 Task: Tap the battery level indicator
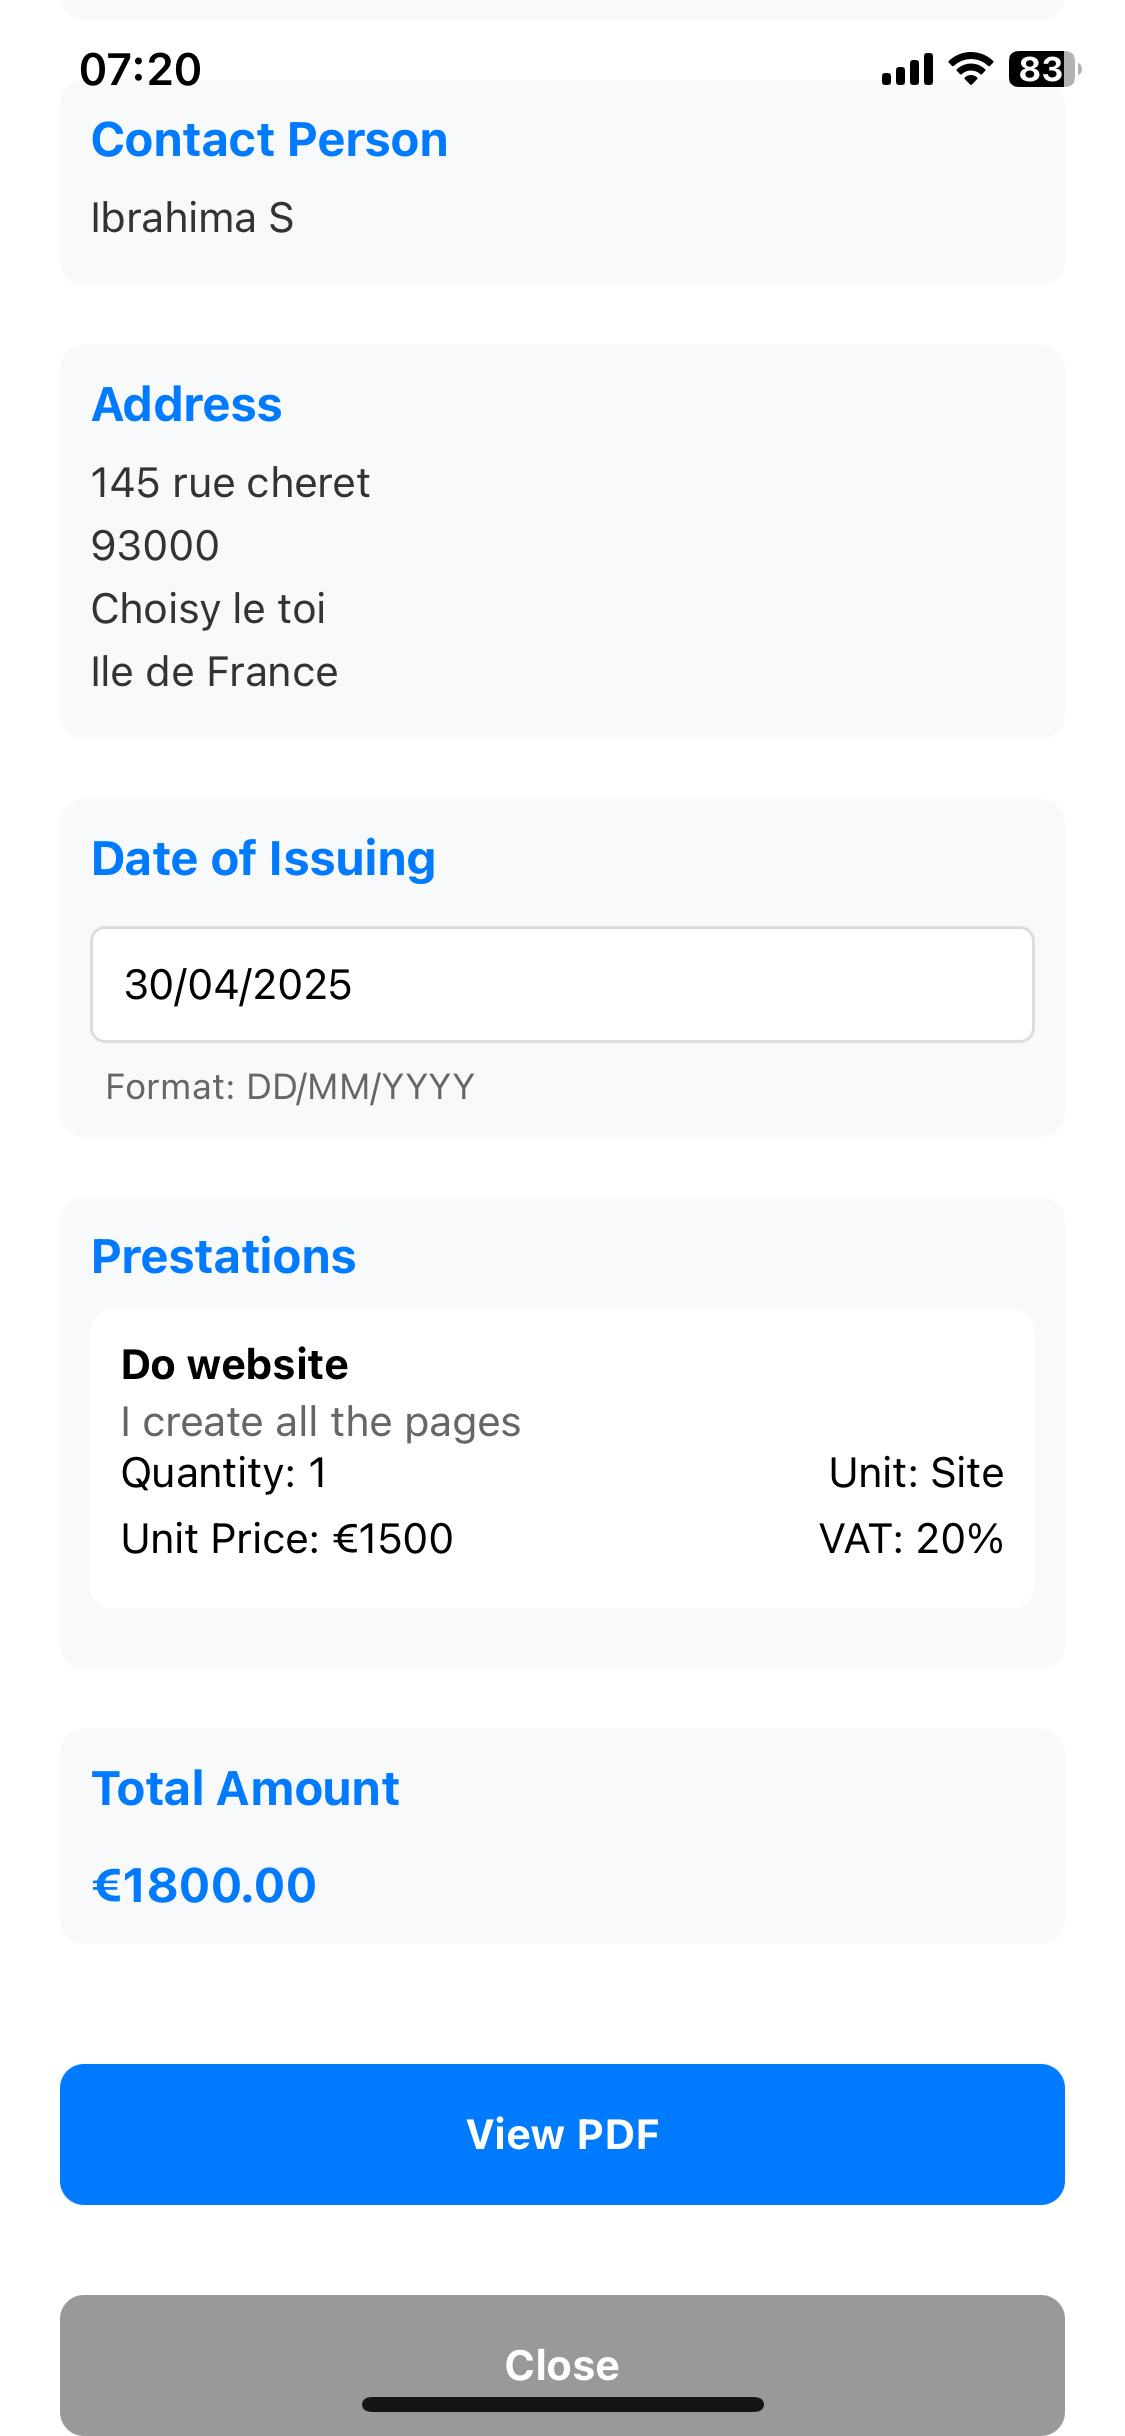tap(1044, 69)
